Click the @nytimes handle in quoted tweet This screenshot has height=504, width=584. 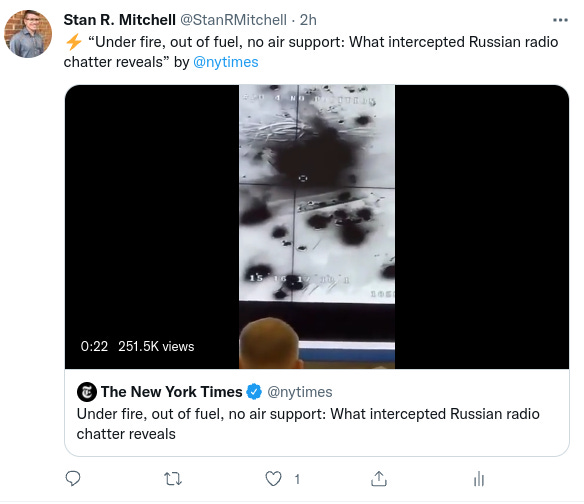tap(300, 392)
